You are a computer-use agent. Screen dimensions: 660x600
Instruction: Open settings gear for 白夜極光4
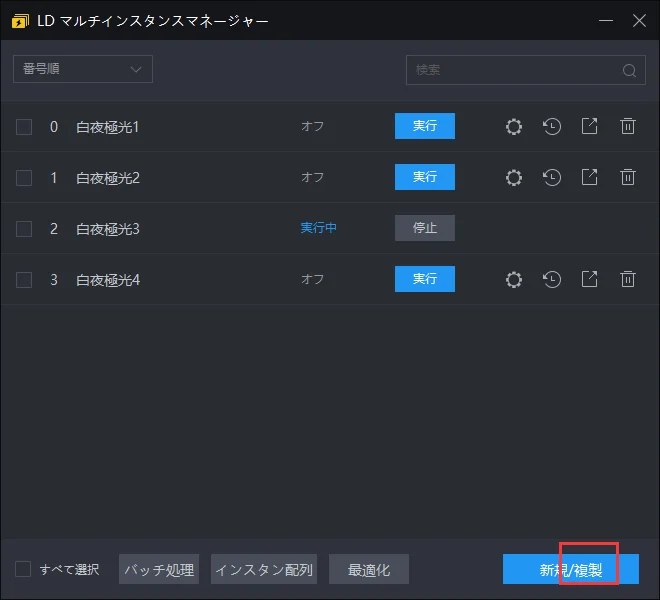pyautogui.click(x=514, y=280)
